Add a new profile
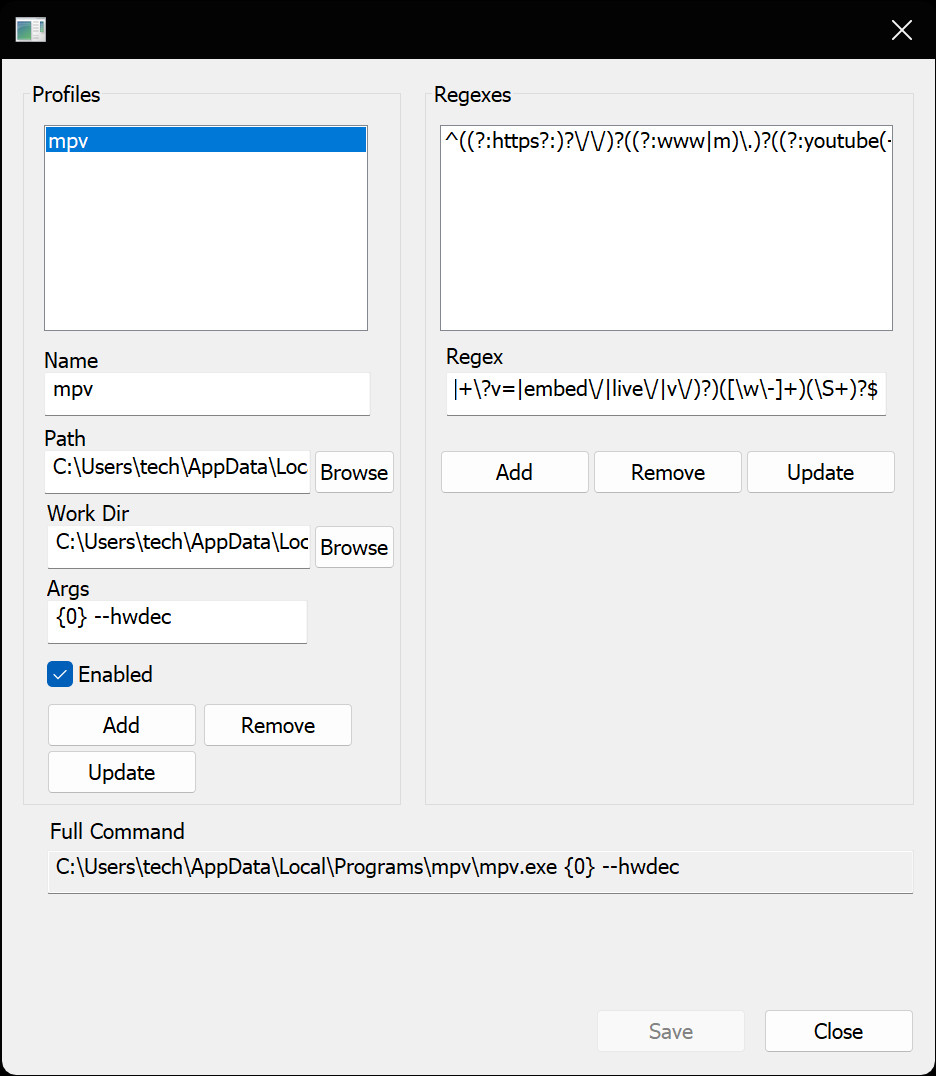This screenshot has height=1076, width=936. coord(121,725)
